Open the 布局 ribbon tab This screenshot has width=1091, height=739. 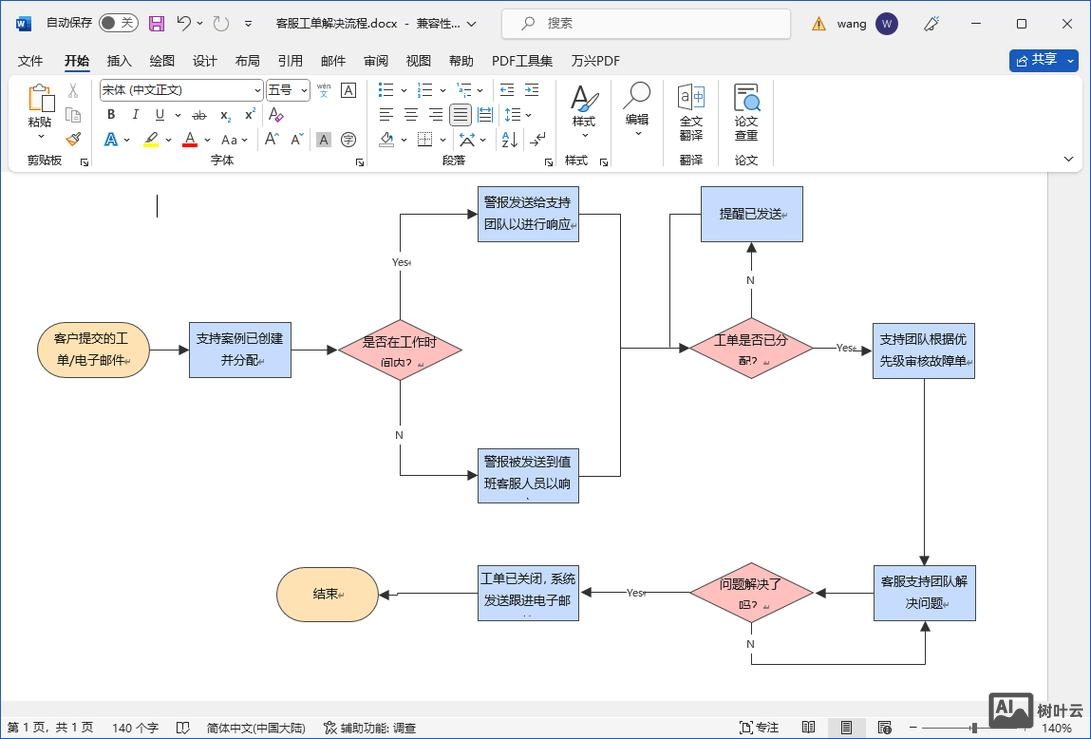[x=247, y=61]
